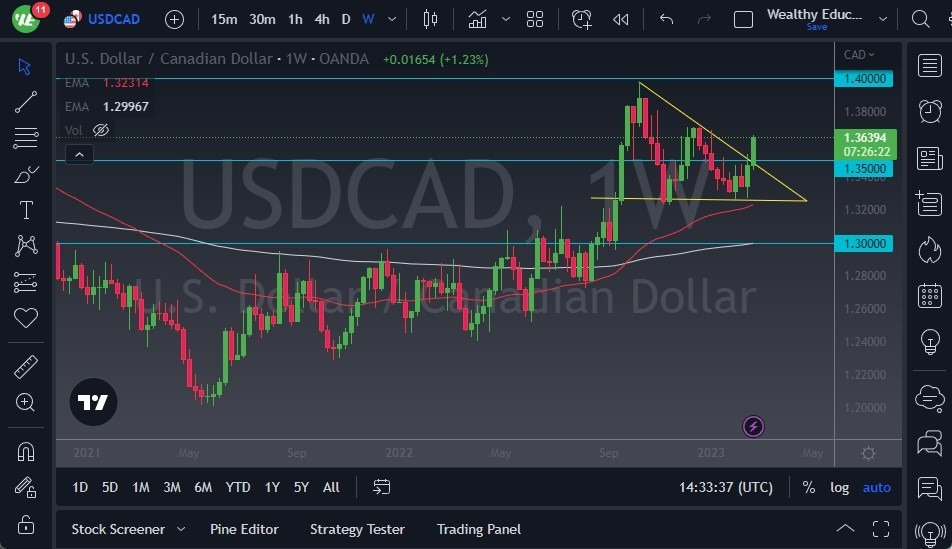Expand the timeframe list chevron
This screenshot has height=549, width=952.
(x=392, y=19)
